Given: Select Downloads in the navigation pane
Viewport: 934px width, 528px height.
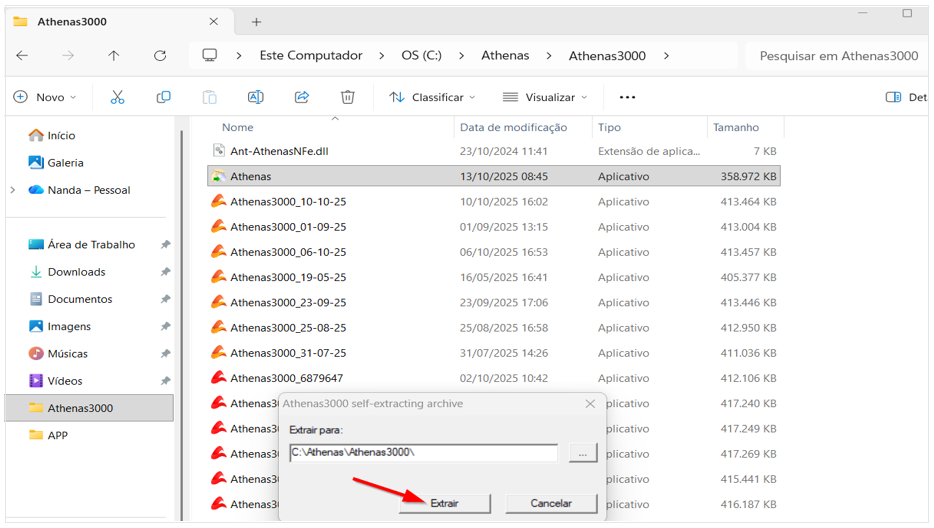Looking at the screenshot, I should click(76, 272).
